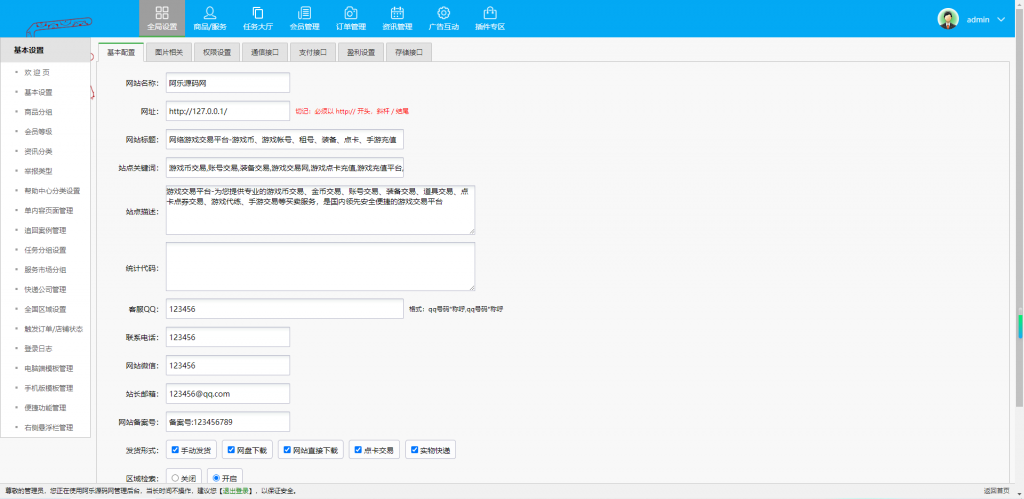Open 订单管理 camera icon section
This screenshot has width=1024, height=499.
tap(351, 18)
